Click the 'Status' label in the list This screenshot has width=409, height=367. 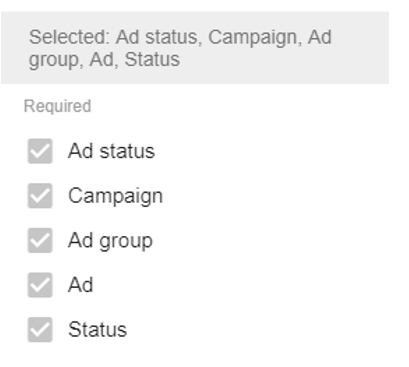point(97,330)
